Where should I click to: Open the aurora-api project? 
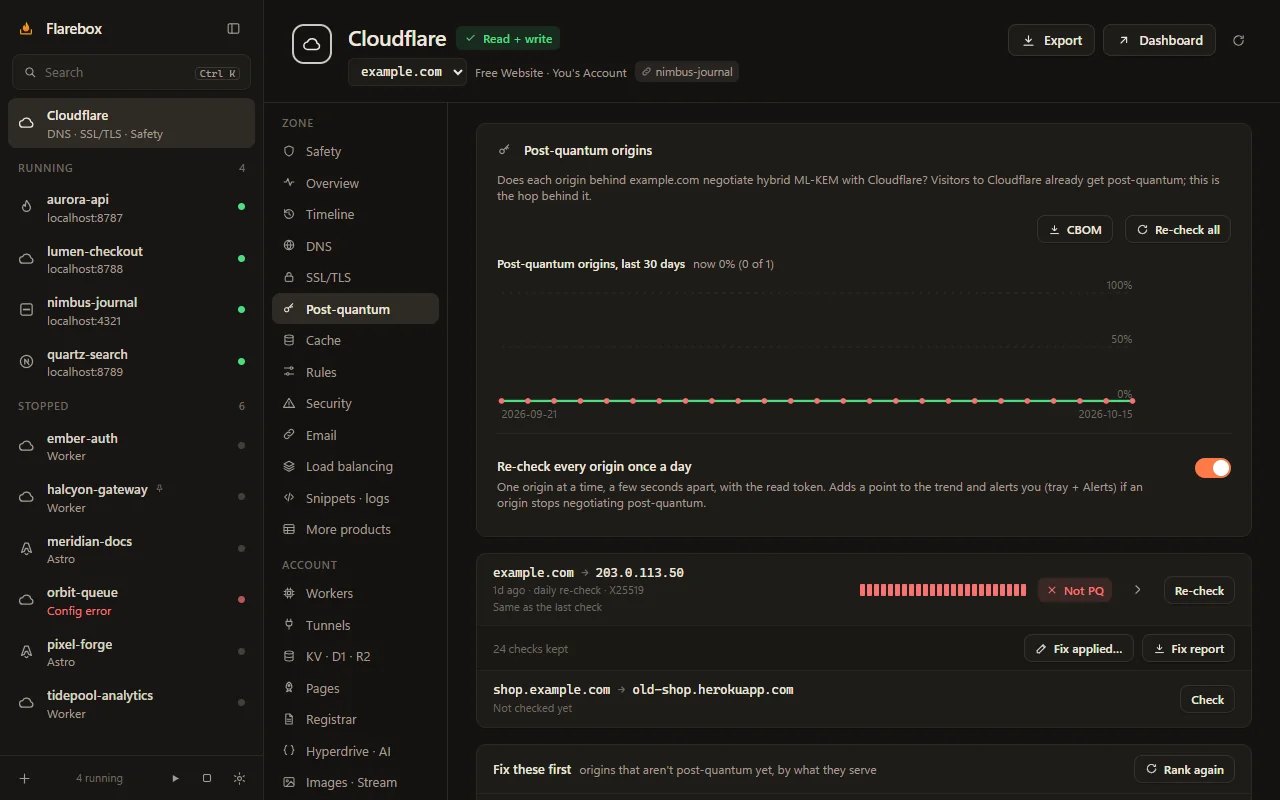(132, 208)
